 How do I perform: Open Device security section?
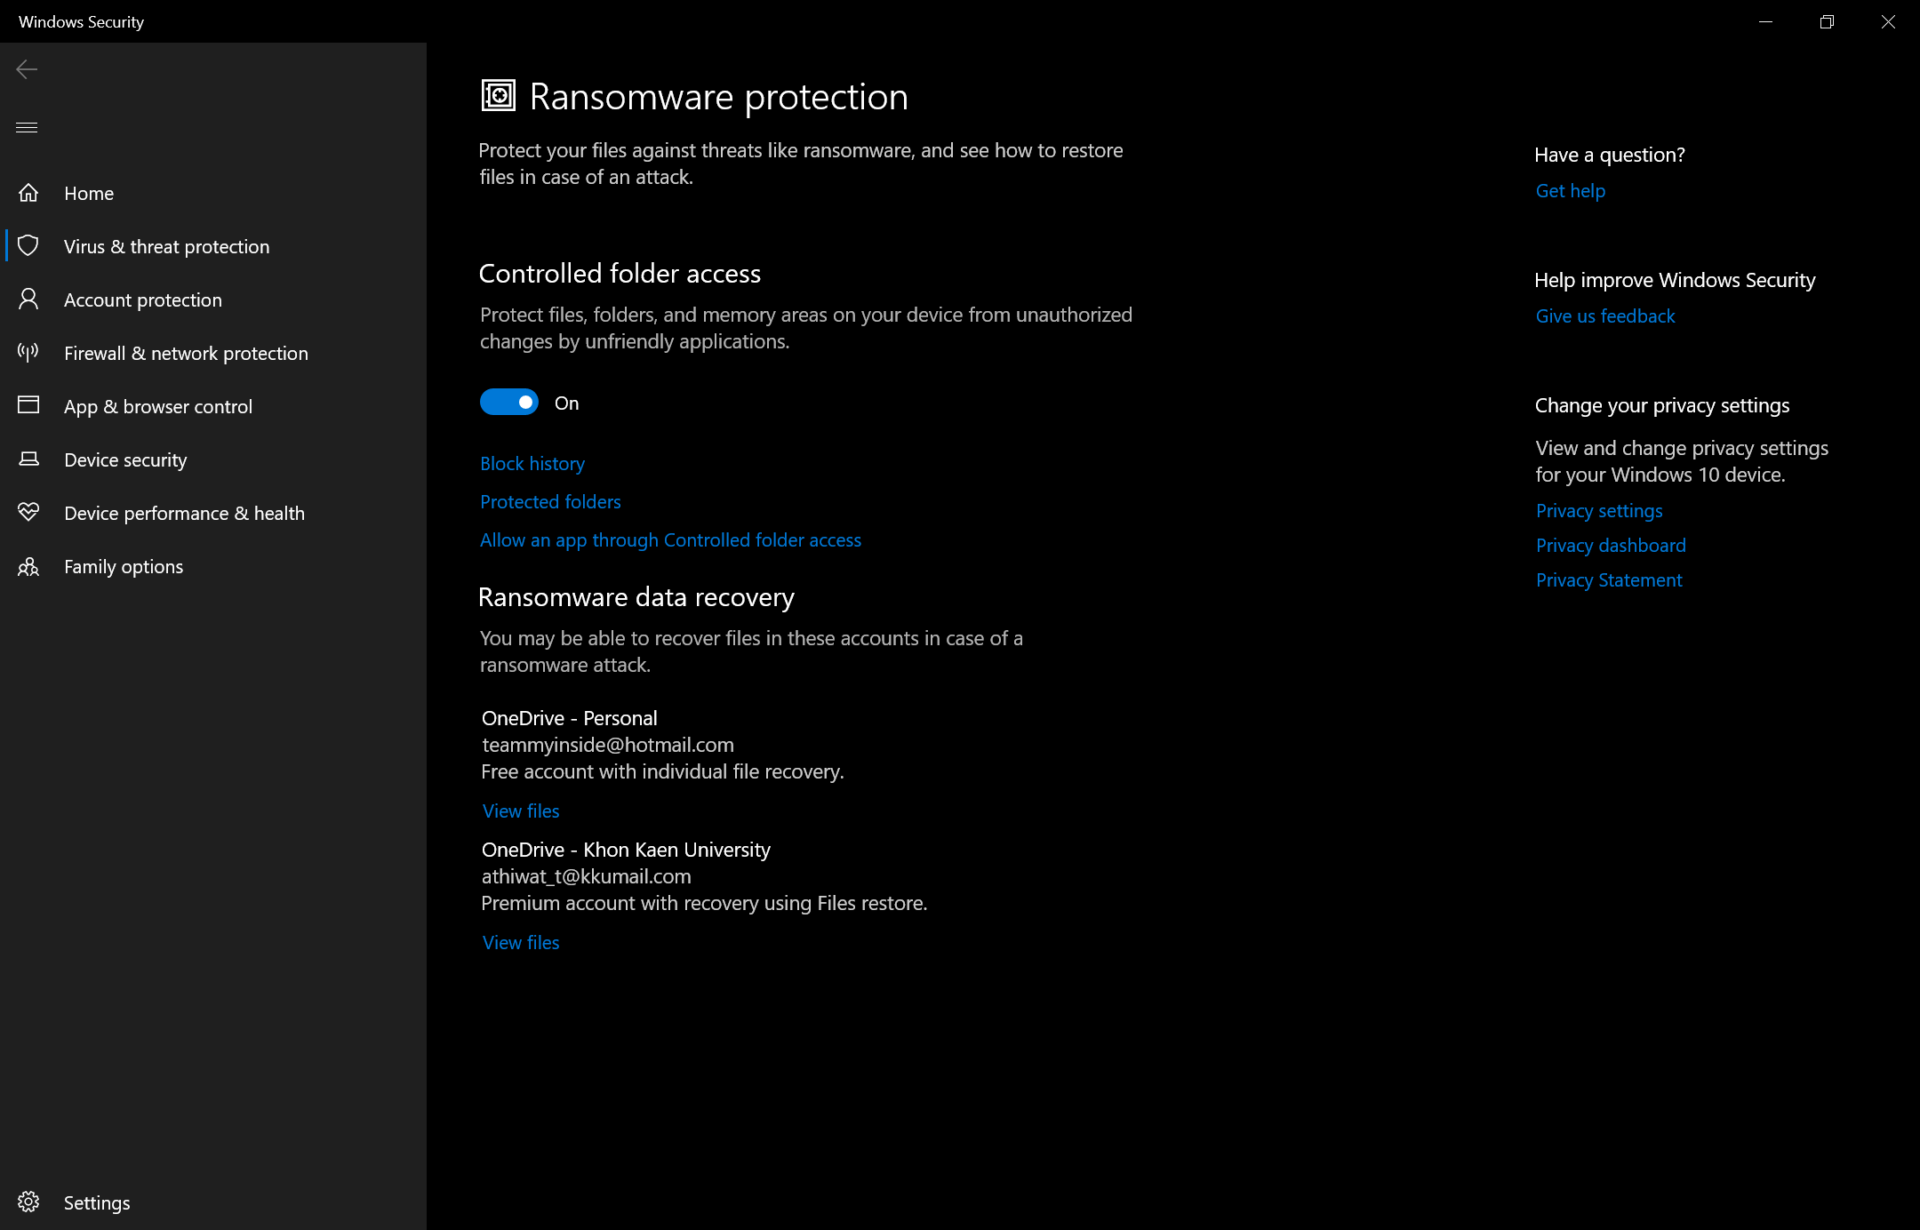[x=125, y=459]
